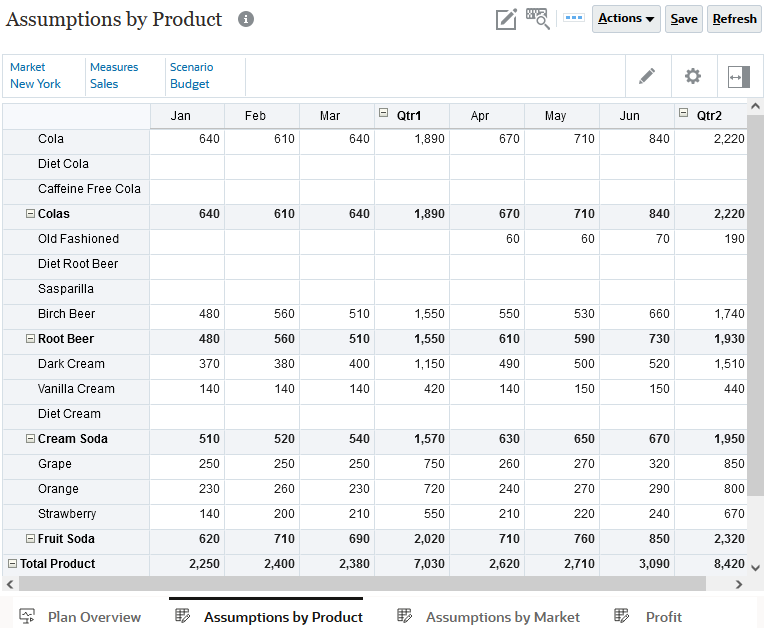The image size is (764, 628).
Task: Click the New York market link
Action: (x=35, y=84)
